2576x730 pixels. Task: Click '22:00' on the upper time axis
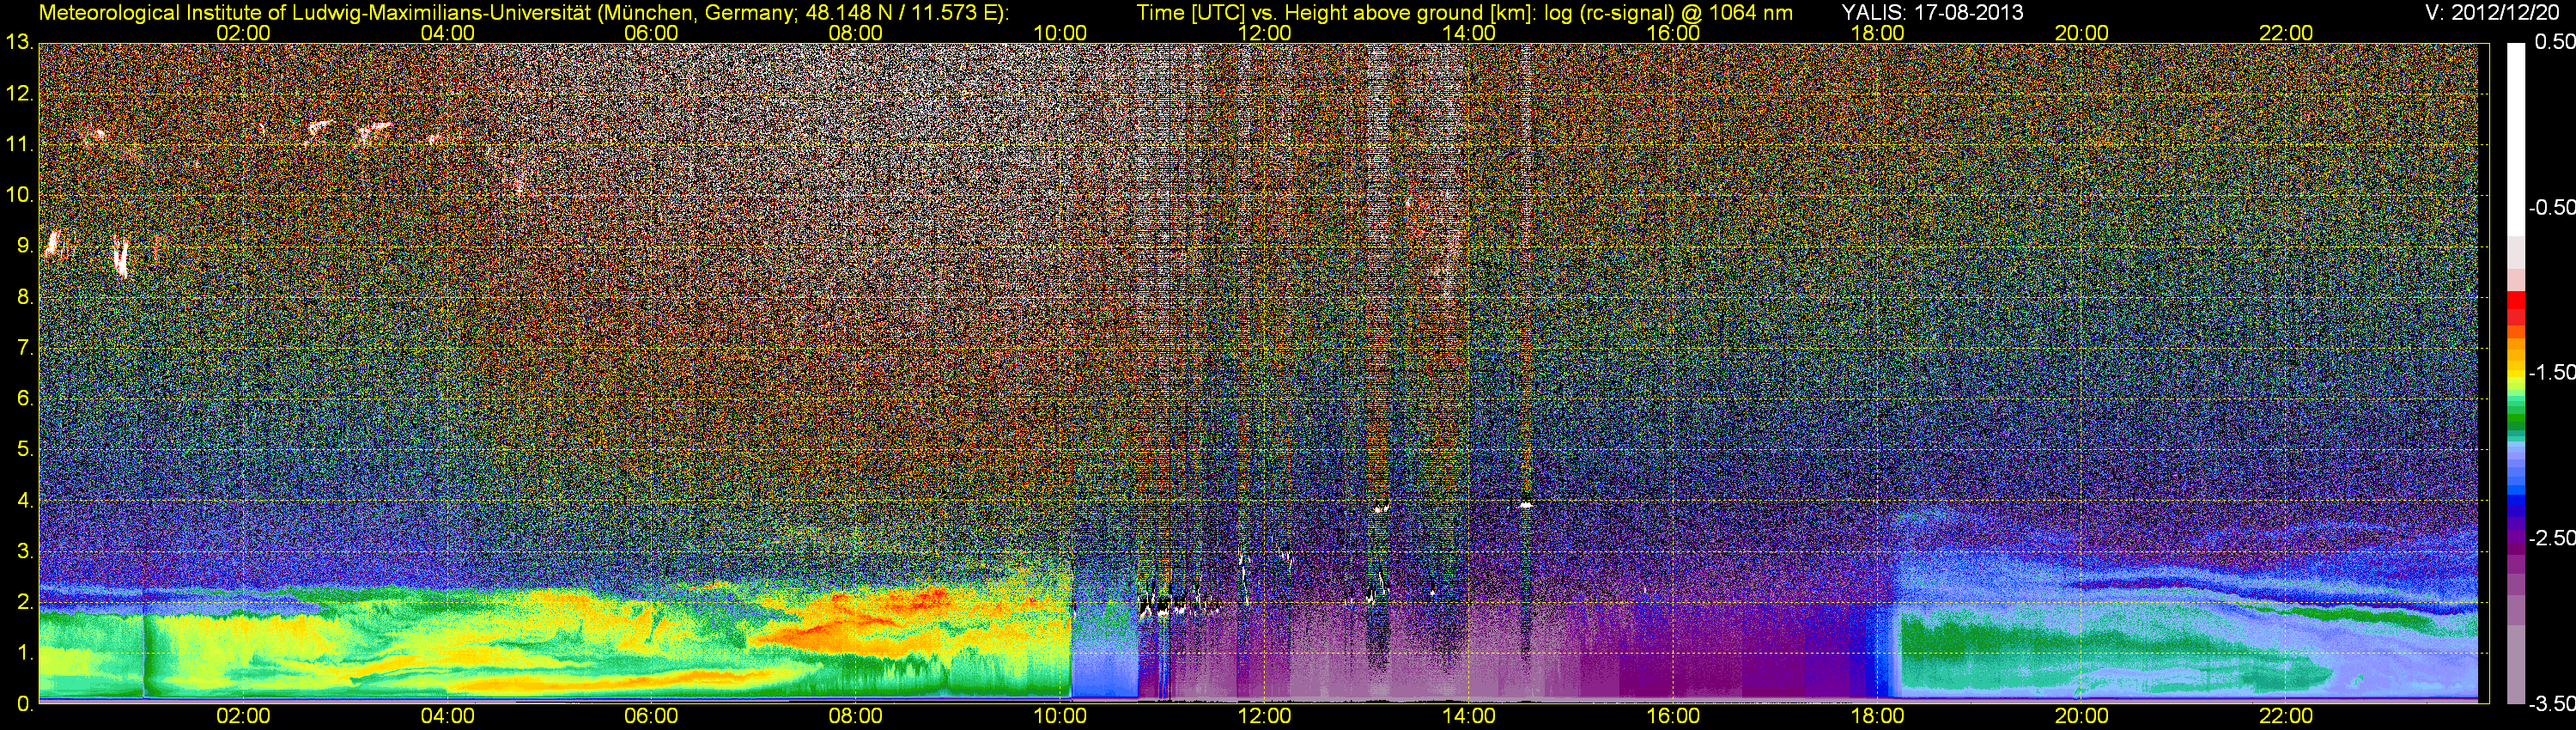click(x=2286, y=33)
